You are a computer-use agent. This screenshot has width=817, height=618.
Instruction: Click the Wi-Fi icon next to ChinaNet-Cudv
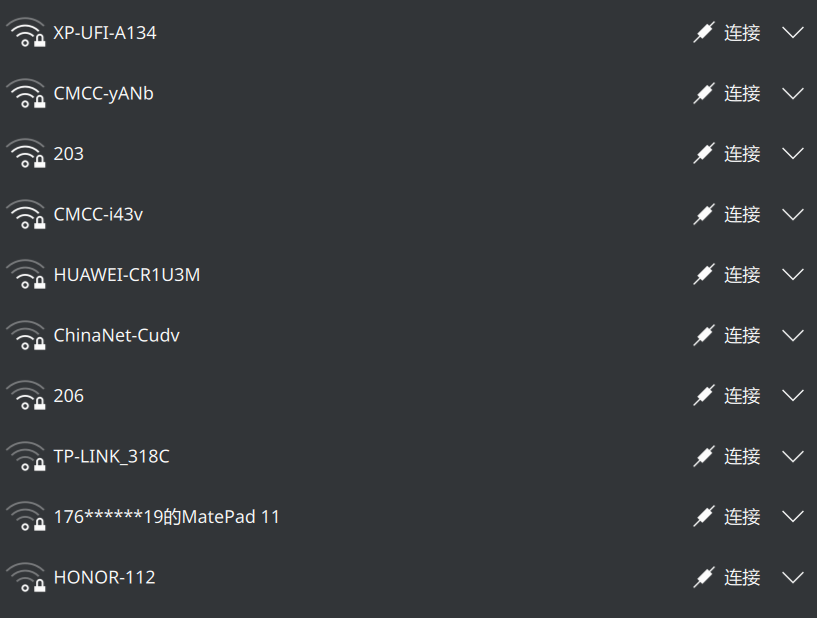click(26, 336)
